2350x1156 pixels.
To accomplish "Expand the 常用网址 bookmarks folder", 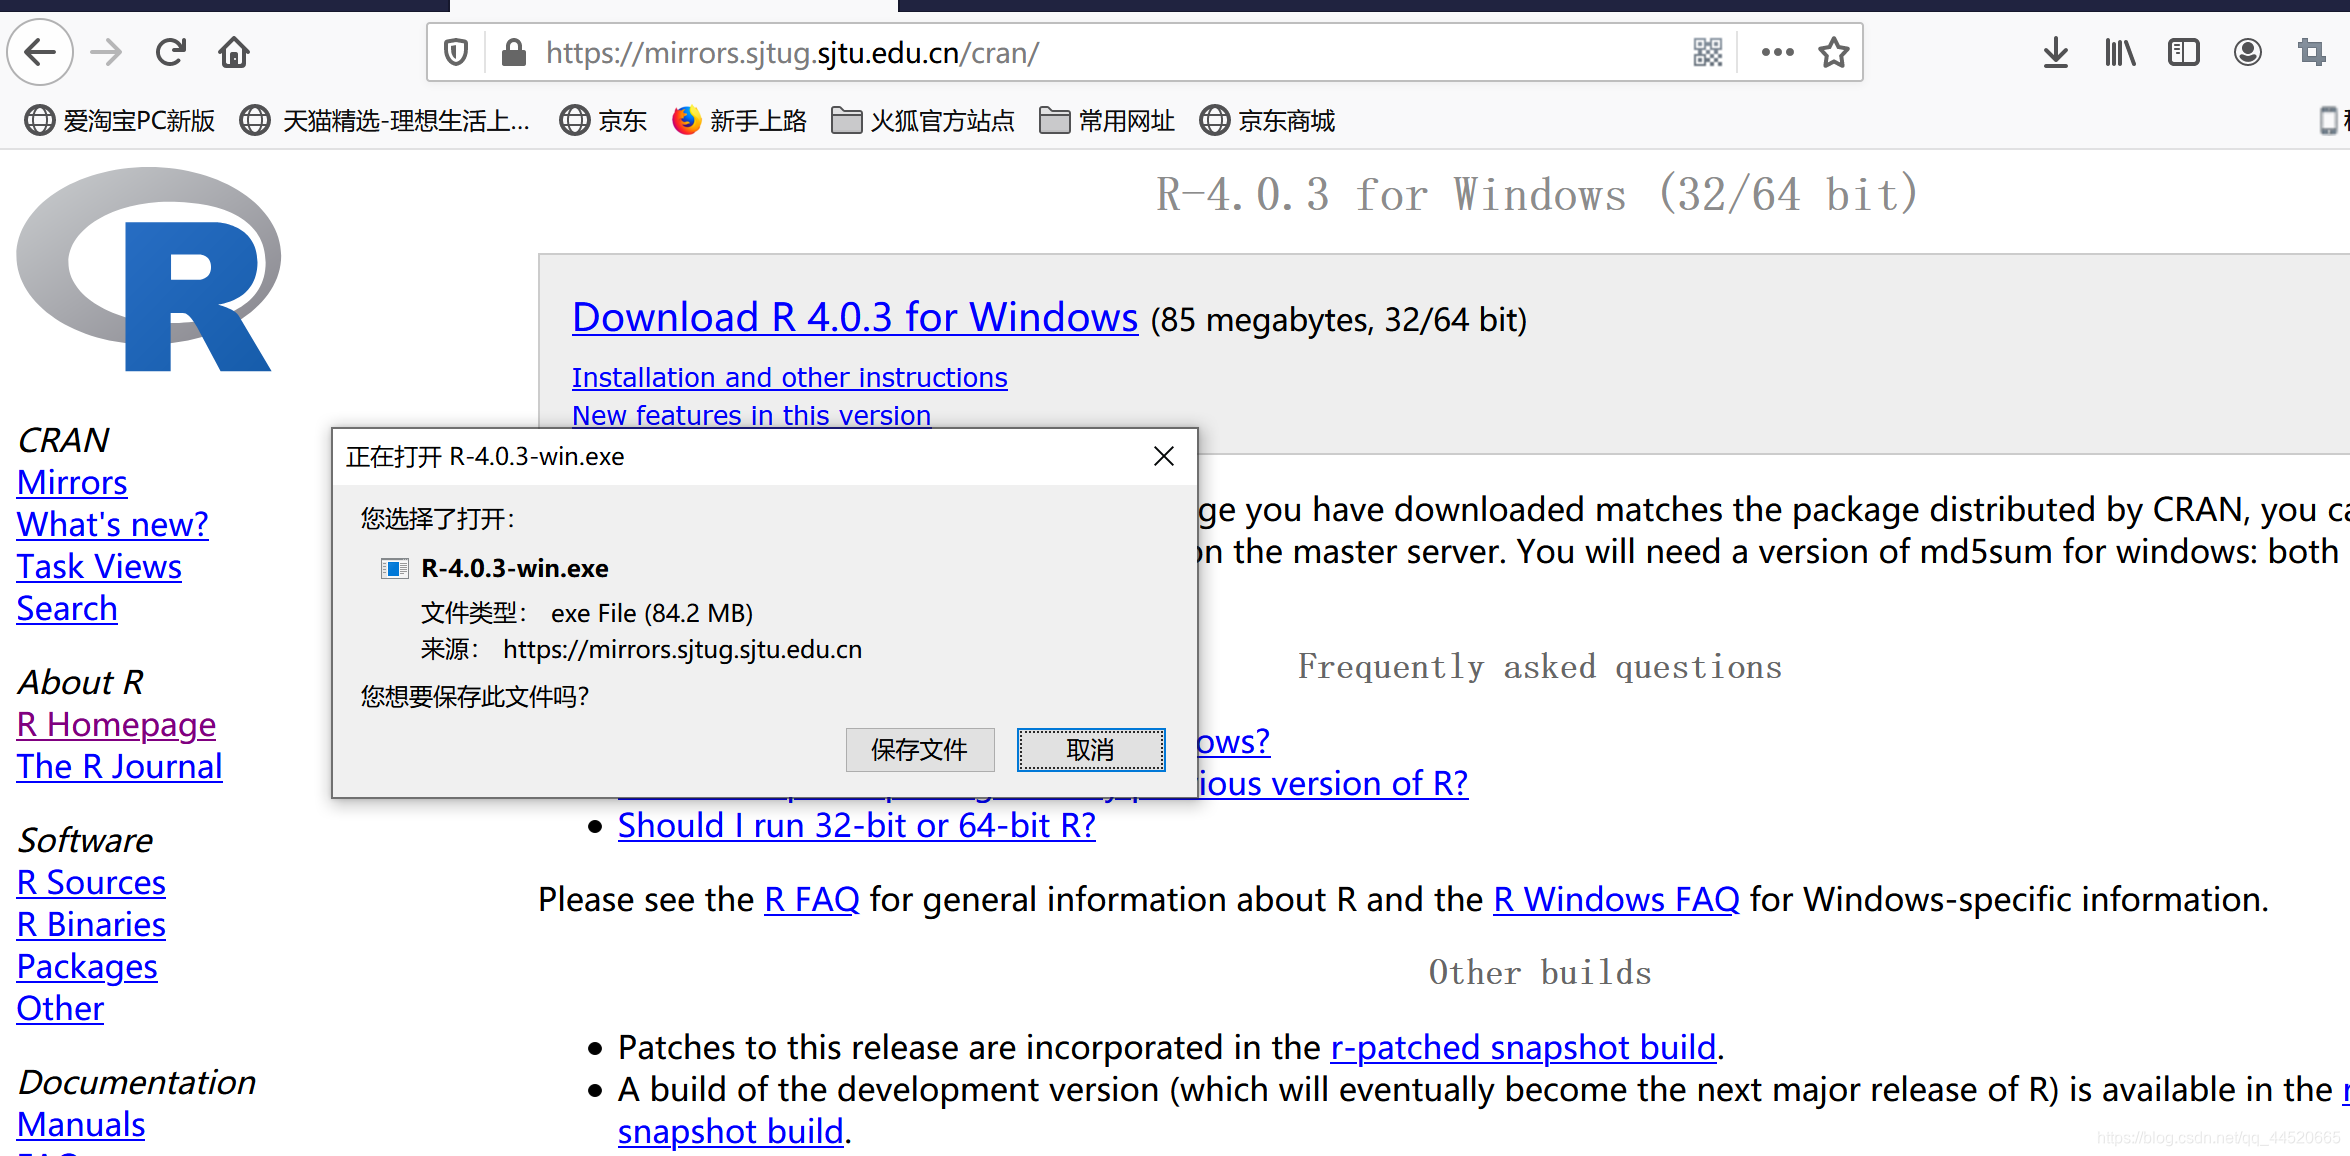I will click(x=1107, y=121).
